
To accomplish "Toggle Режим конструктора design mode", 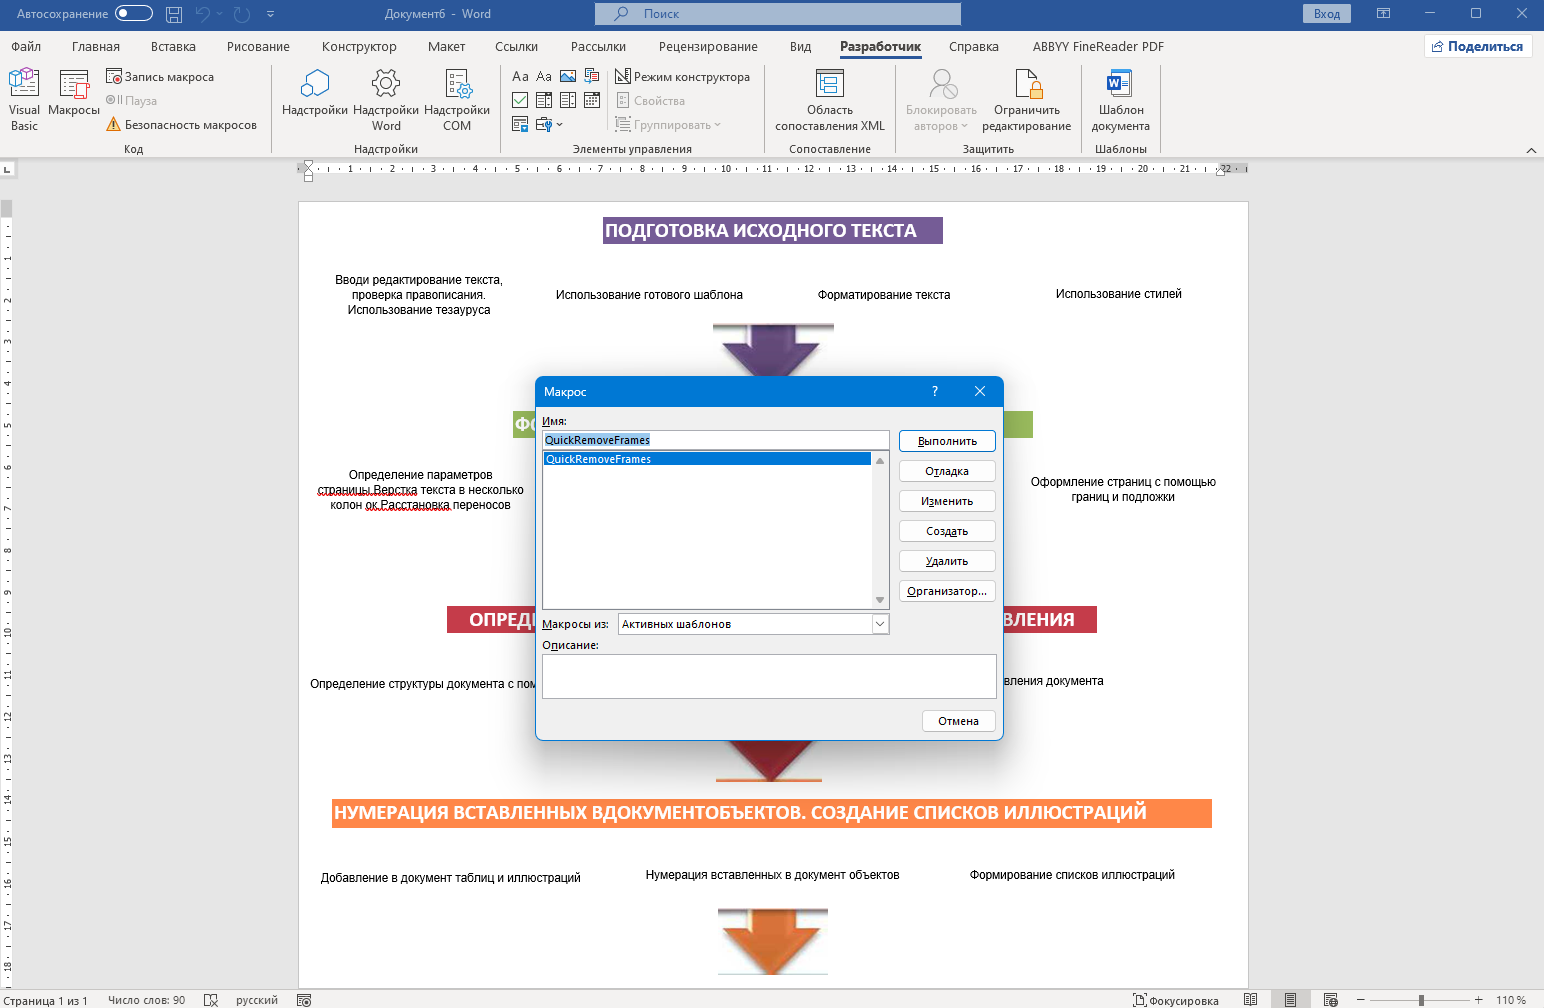I will pos(682,77).
